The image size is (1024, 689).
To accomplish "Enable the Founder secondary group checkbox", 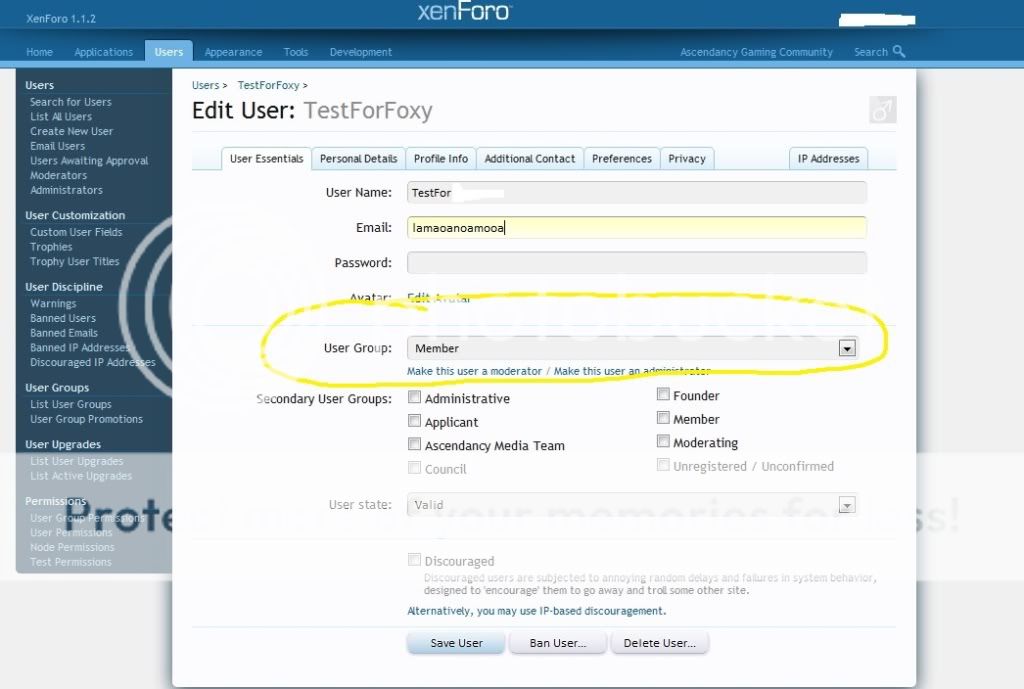I will (x=663, y=395).
